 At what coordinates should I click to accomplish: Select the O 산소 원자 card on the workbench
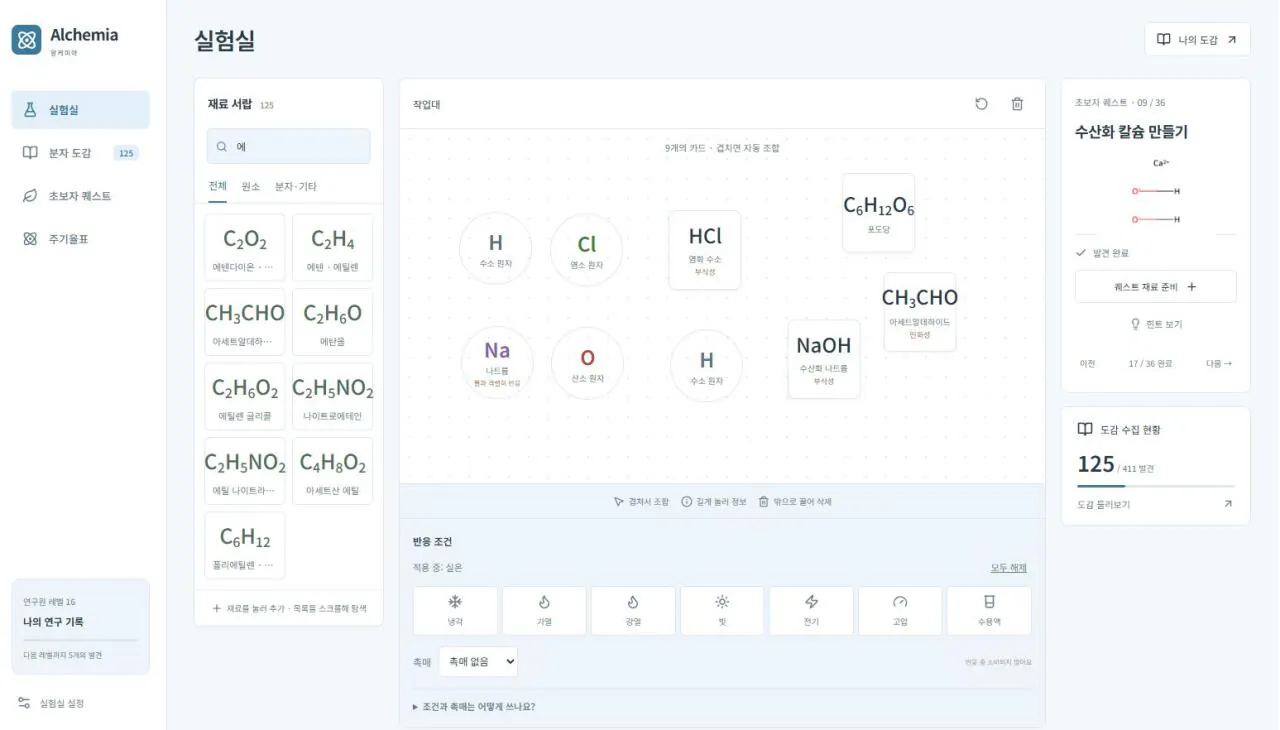click(x=587, y=363)
